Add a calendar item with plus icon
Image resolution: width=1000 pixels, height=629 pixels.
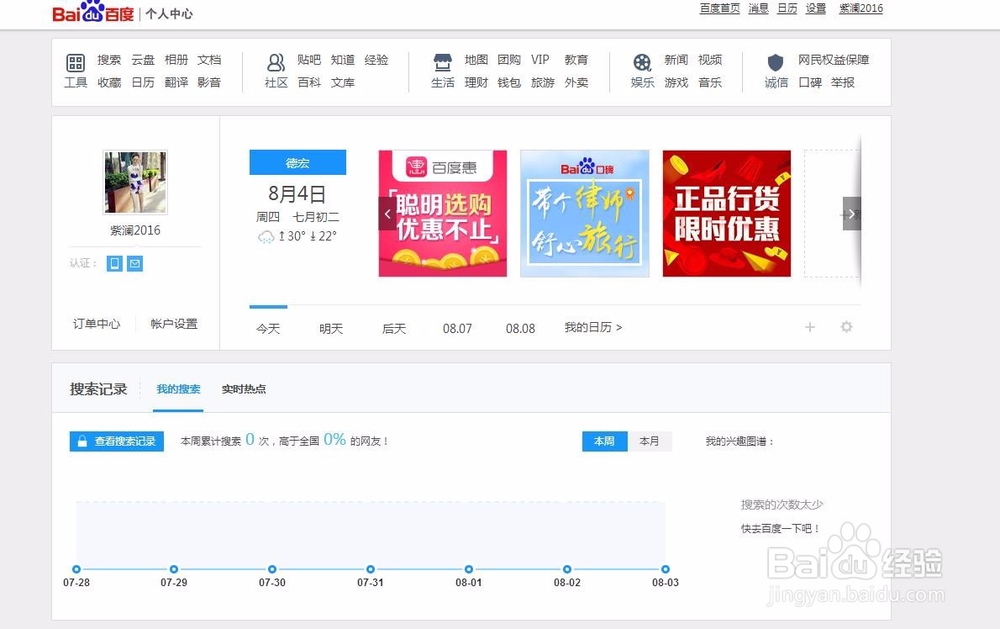coord(810,327)
